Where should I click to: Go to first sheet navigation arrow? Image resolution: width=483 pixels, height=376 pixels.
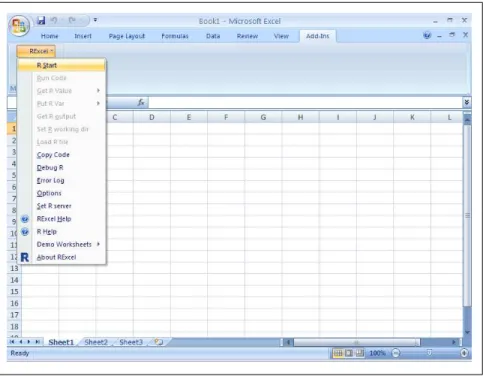tap(12, 342)
